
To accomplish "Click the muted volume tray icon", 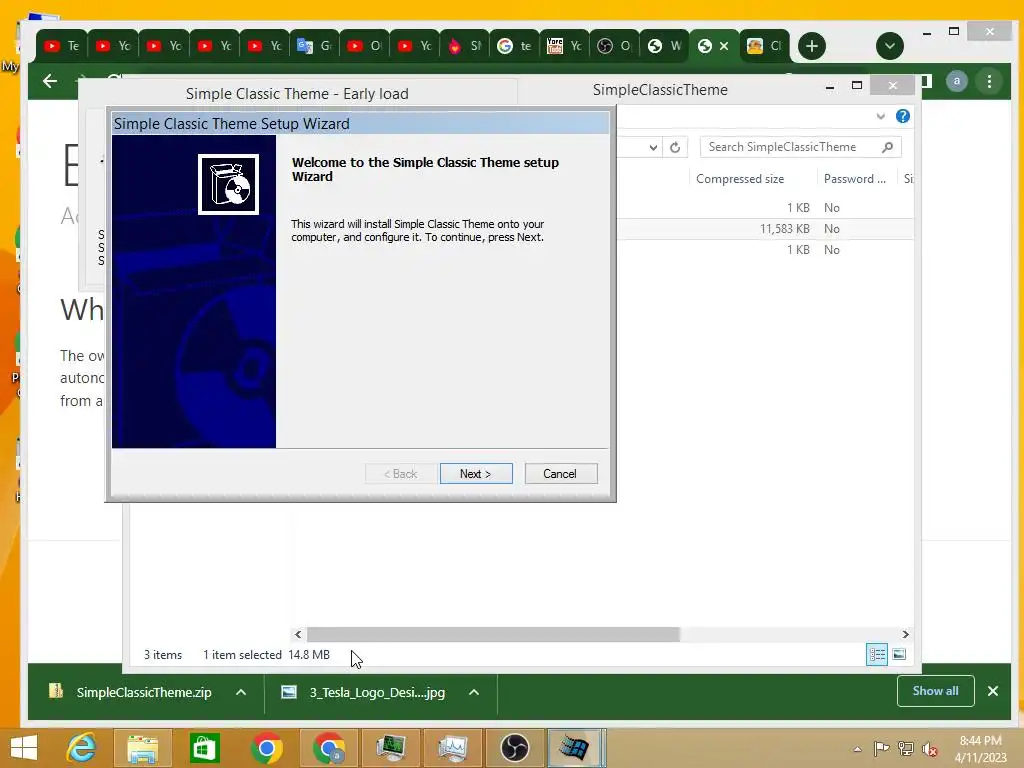I will 930,749.
